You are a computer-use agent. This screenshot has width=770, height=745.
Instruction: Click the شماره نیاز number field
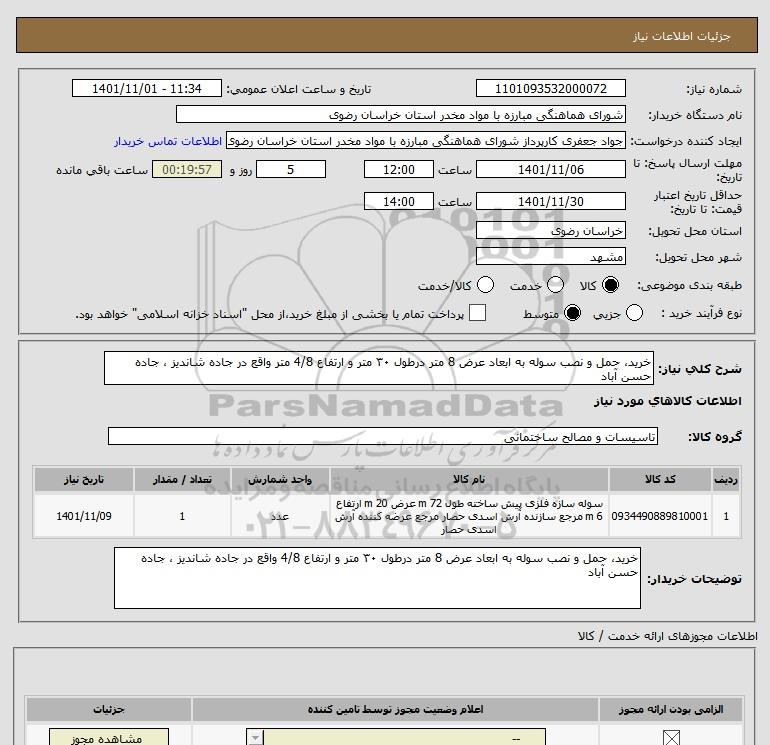550,88
